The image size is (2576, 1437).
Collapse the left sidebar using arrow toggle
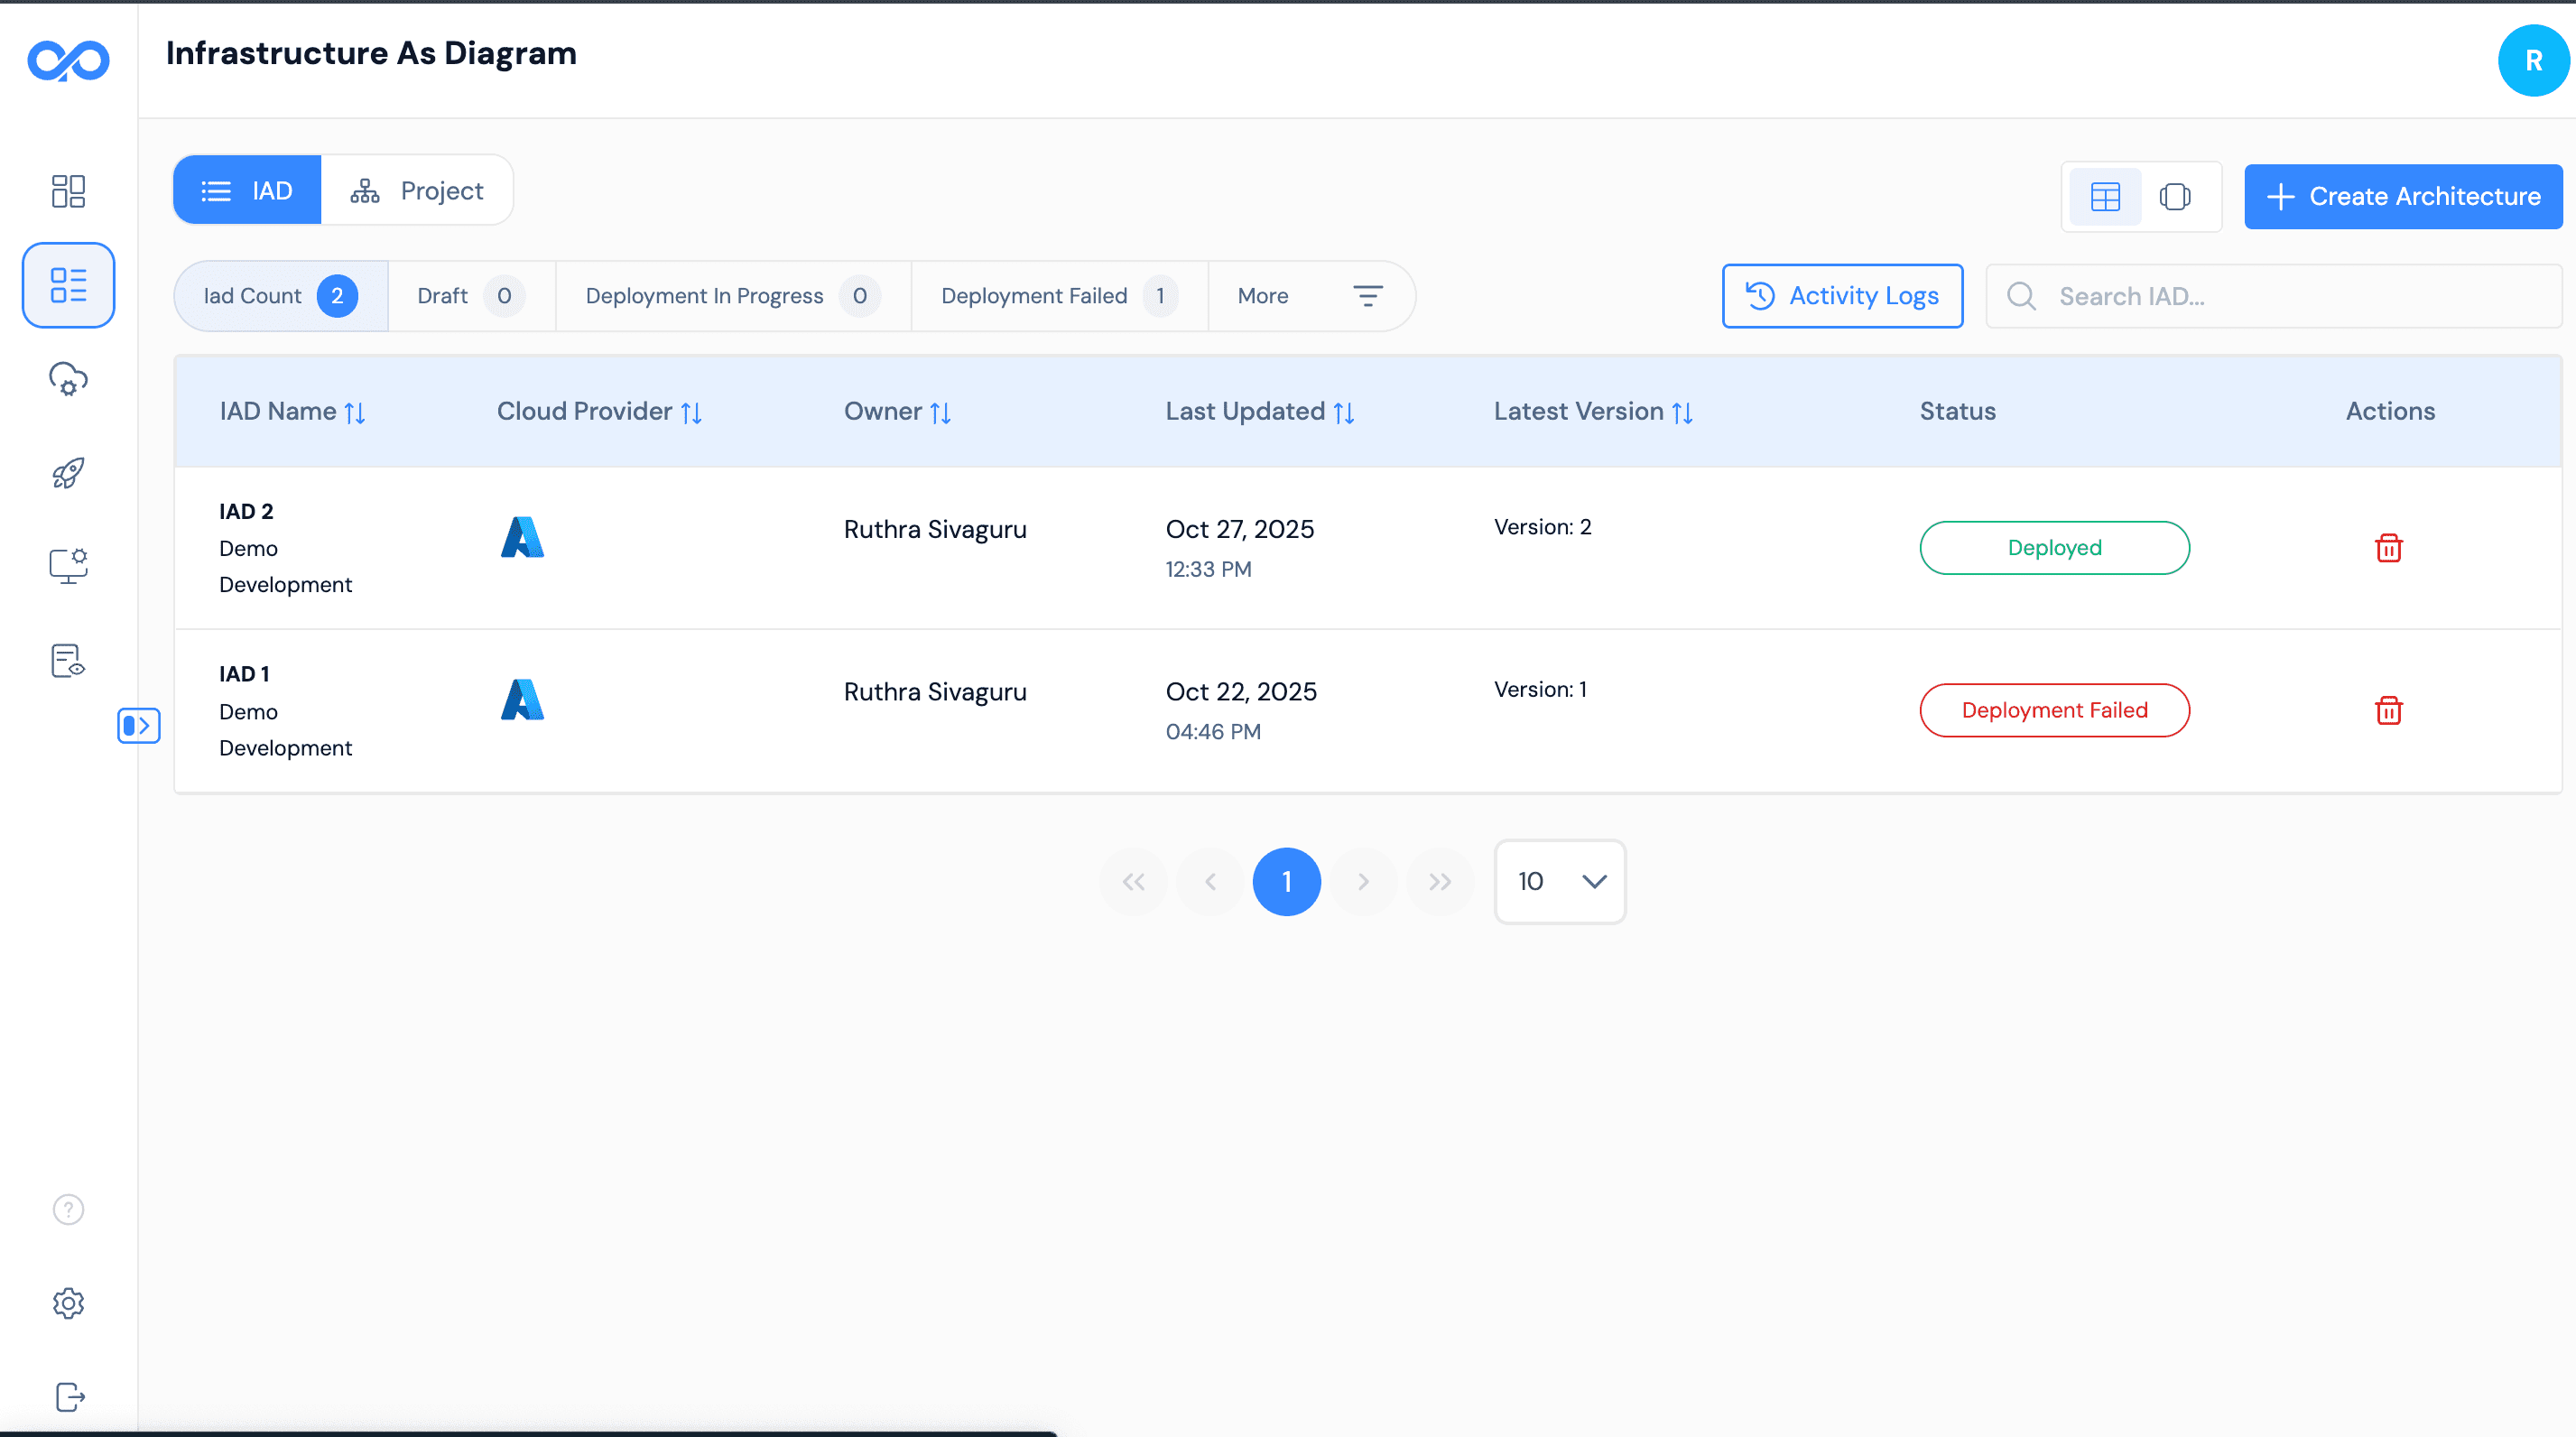[x=139, y=725]
